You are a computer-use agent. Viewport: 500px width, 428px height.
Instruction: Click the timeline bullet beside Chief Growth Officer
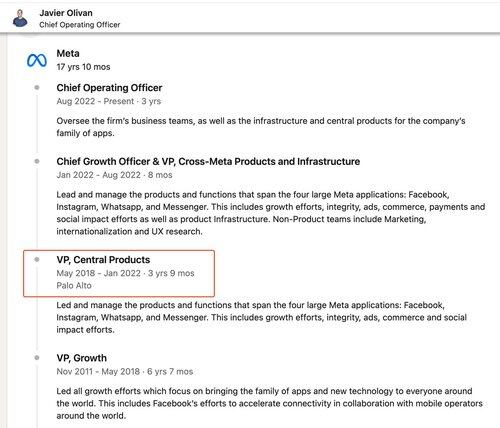tap(37, 161)
